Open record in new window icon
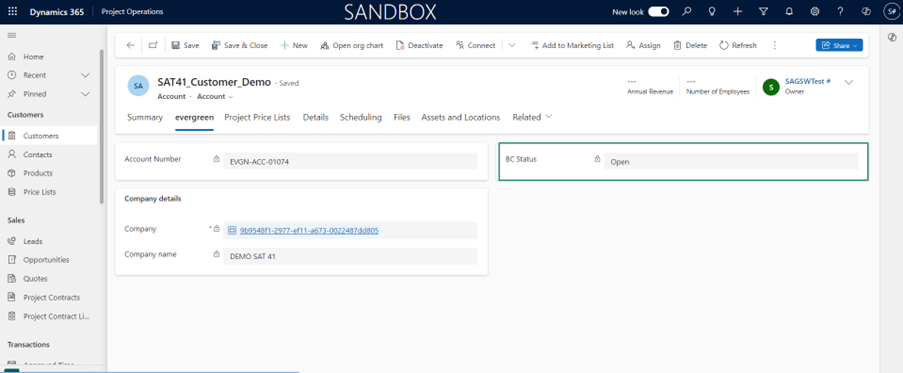The height and width of the screenshot is (373, 903). point(153,45)
